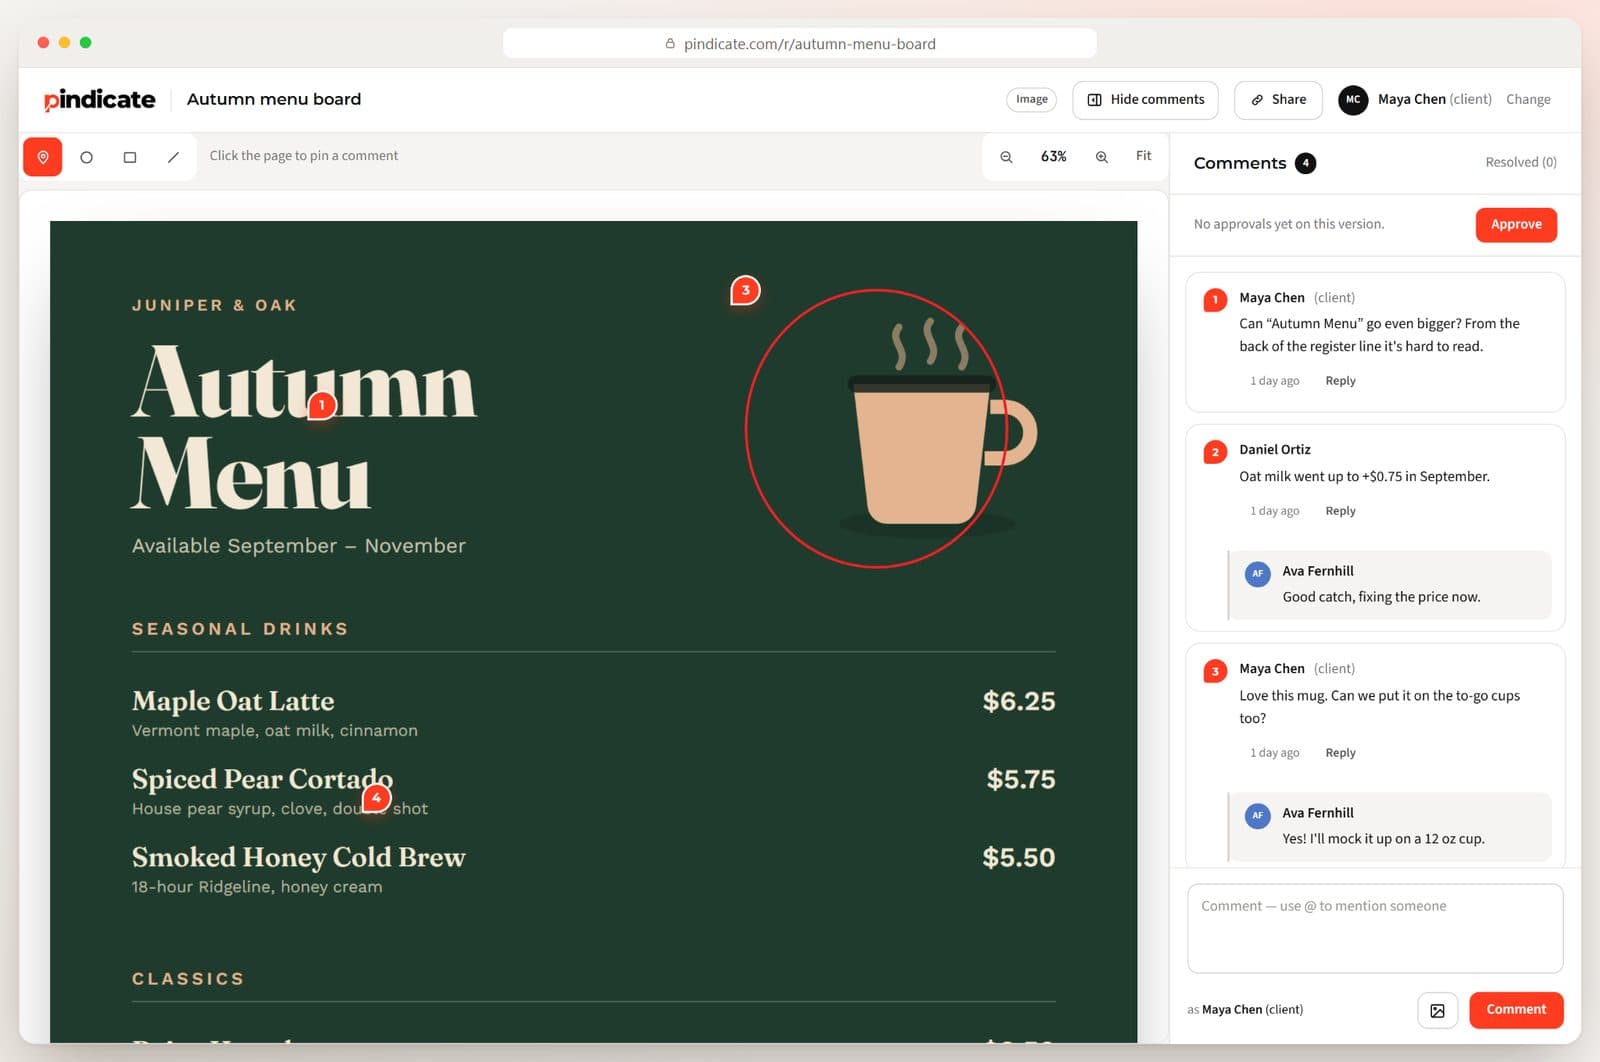This screenshot has width=1600, height=1062.
Task: Hide comments panel
Action: point(1145,99)
